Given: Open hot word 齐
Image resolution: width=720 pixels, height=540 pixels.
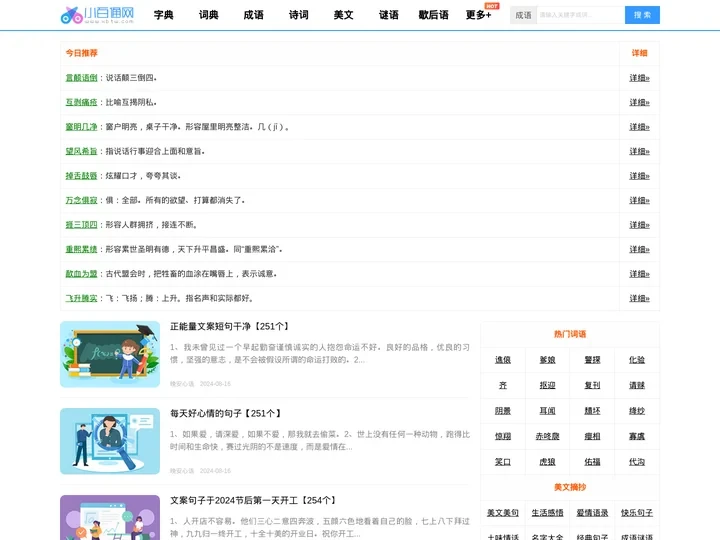Looking at the screenshot, I should pos(503,385).
